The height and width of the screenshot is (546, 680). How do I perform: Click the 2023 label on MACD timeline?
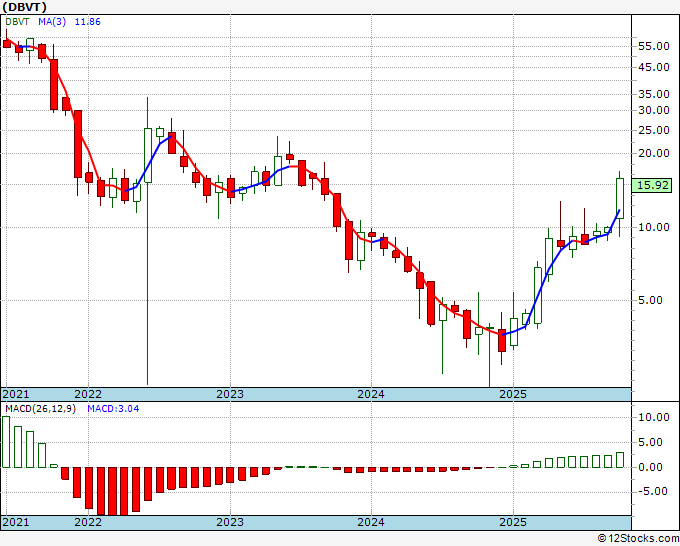coord(230,522)
